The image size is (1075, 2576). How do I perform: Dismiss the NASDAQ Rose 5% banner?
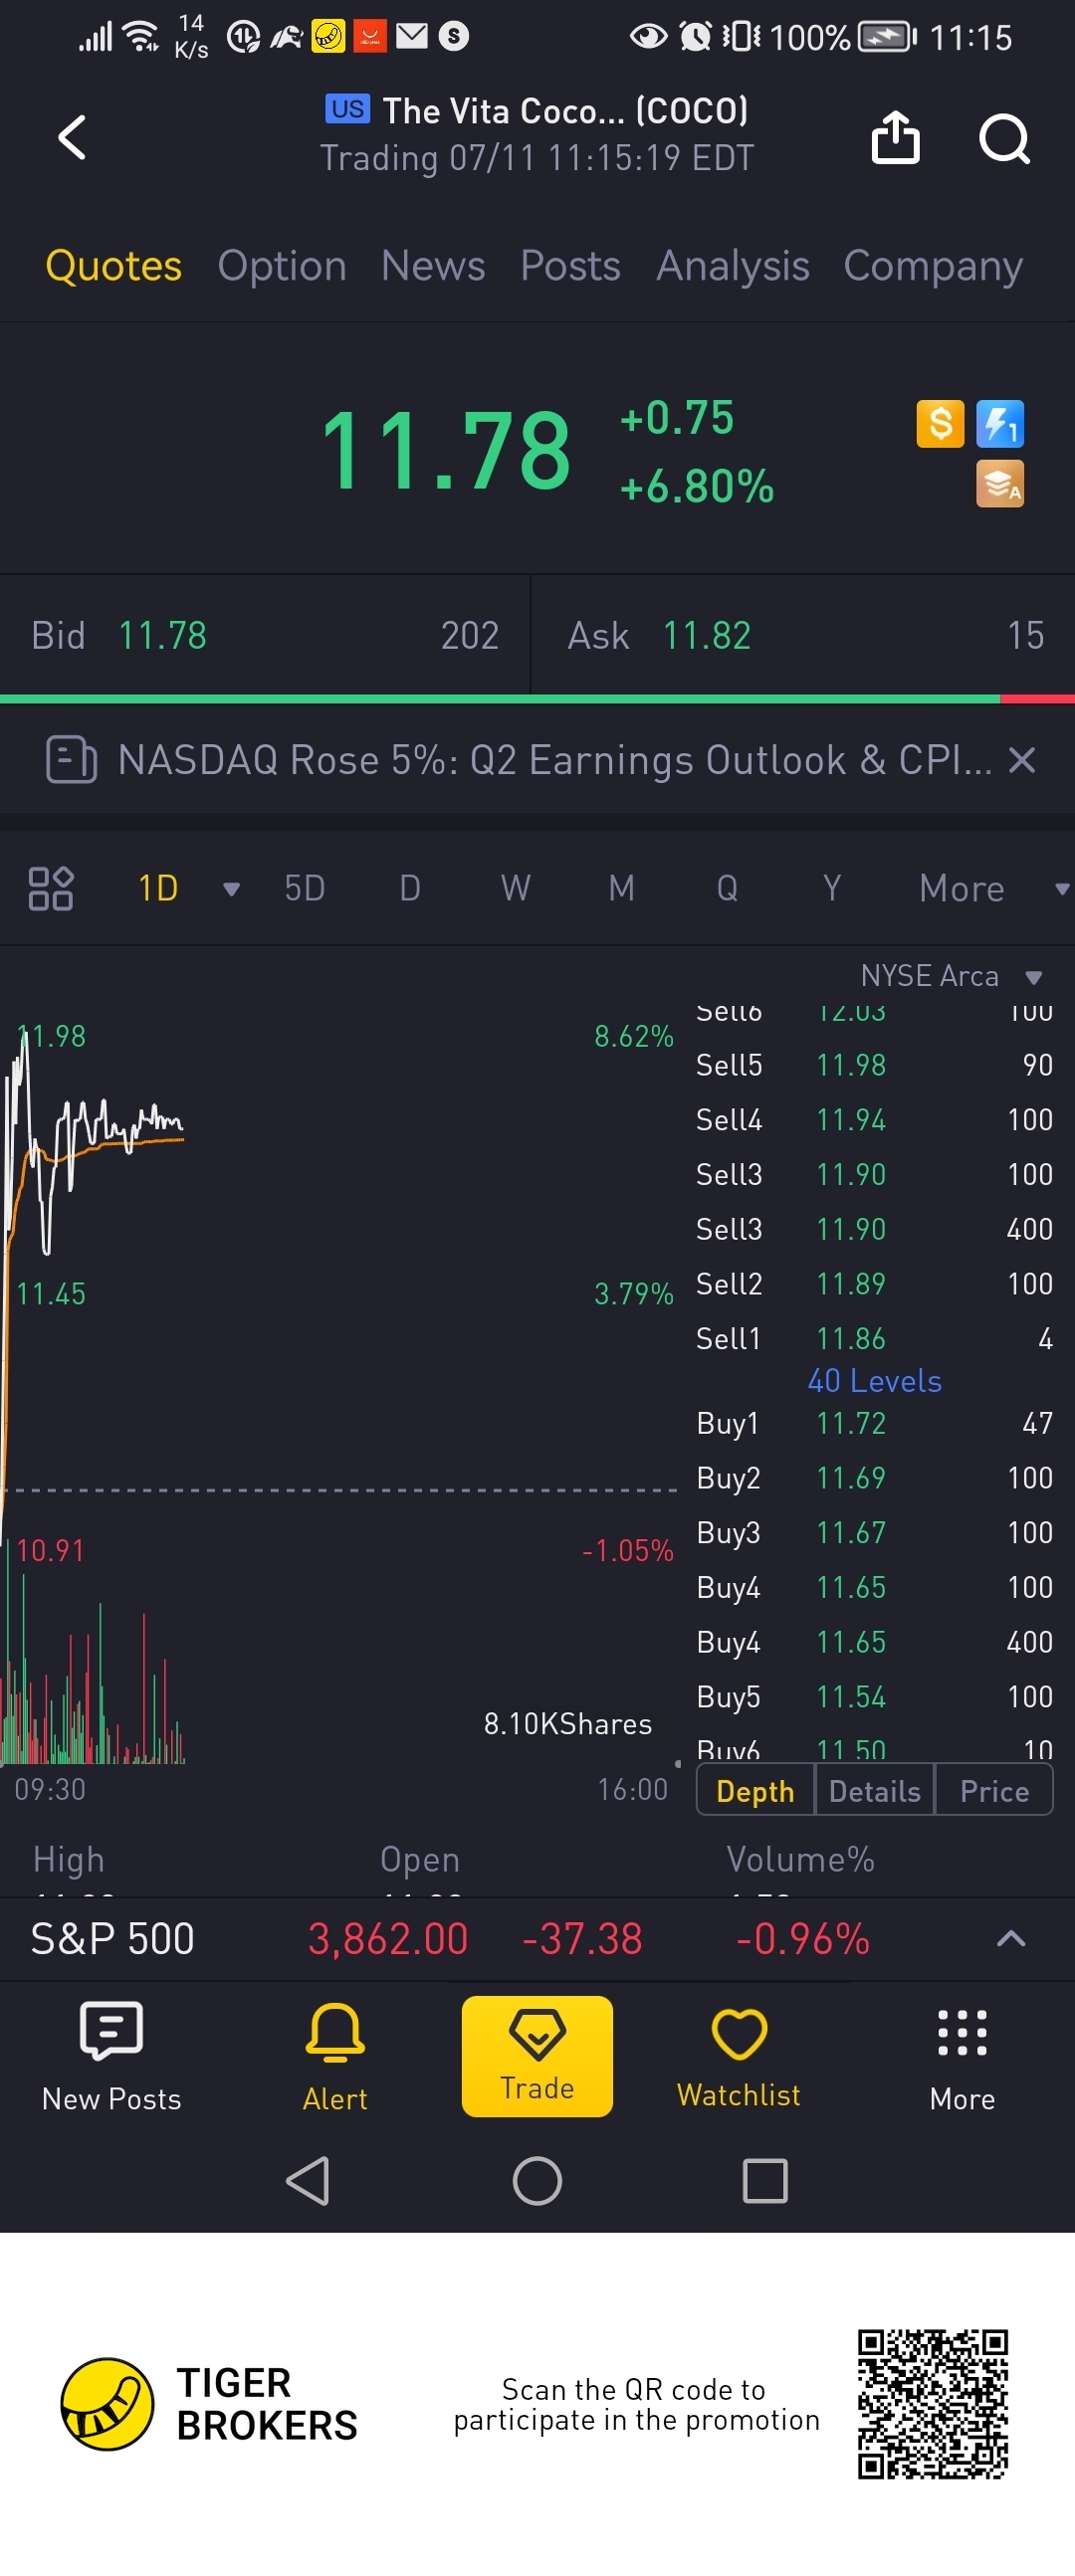[1022, 760]
